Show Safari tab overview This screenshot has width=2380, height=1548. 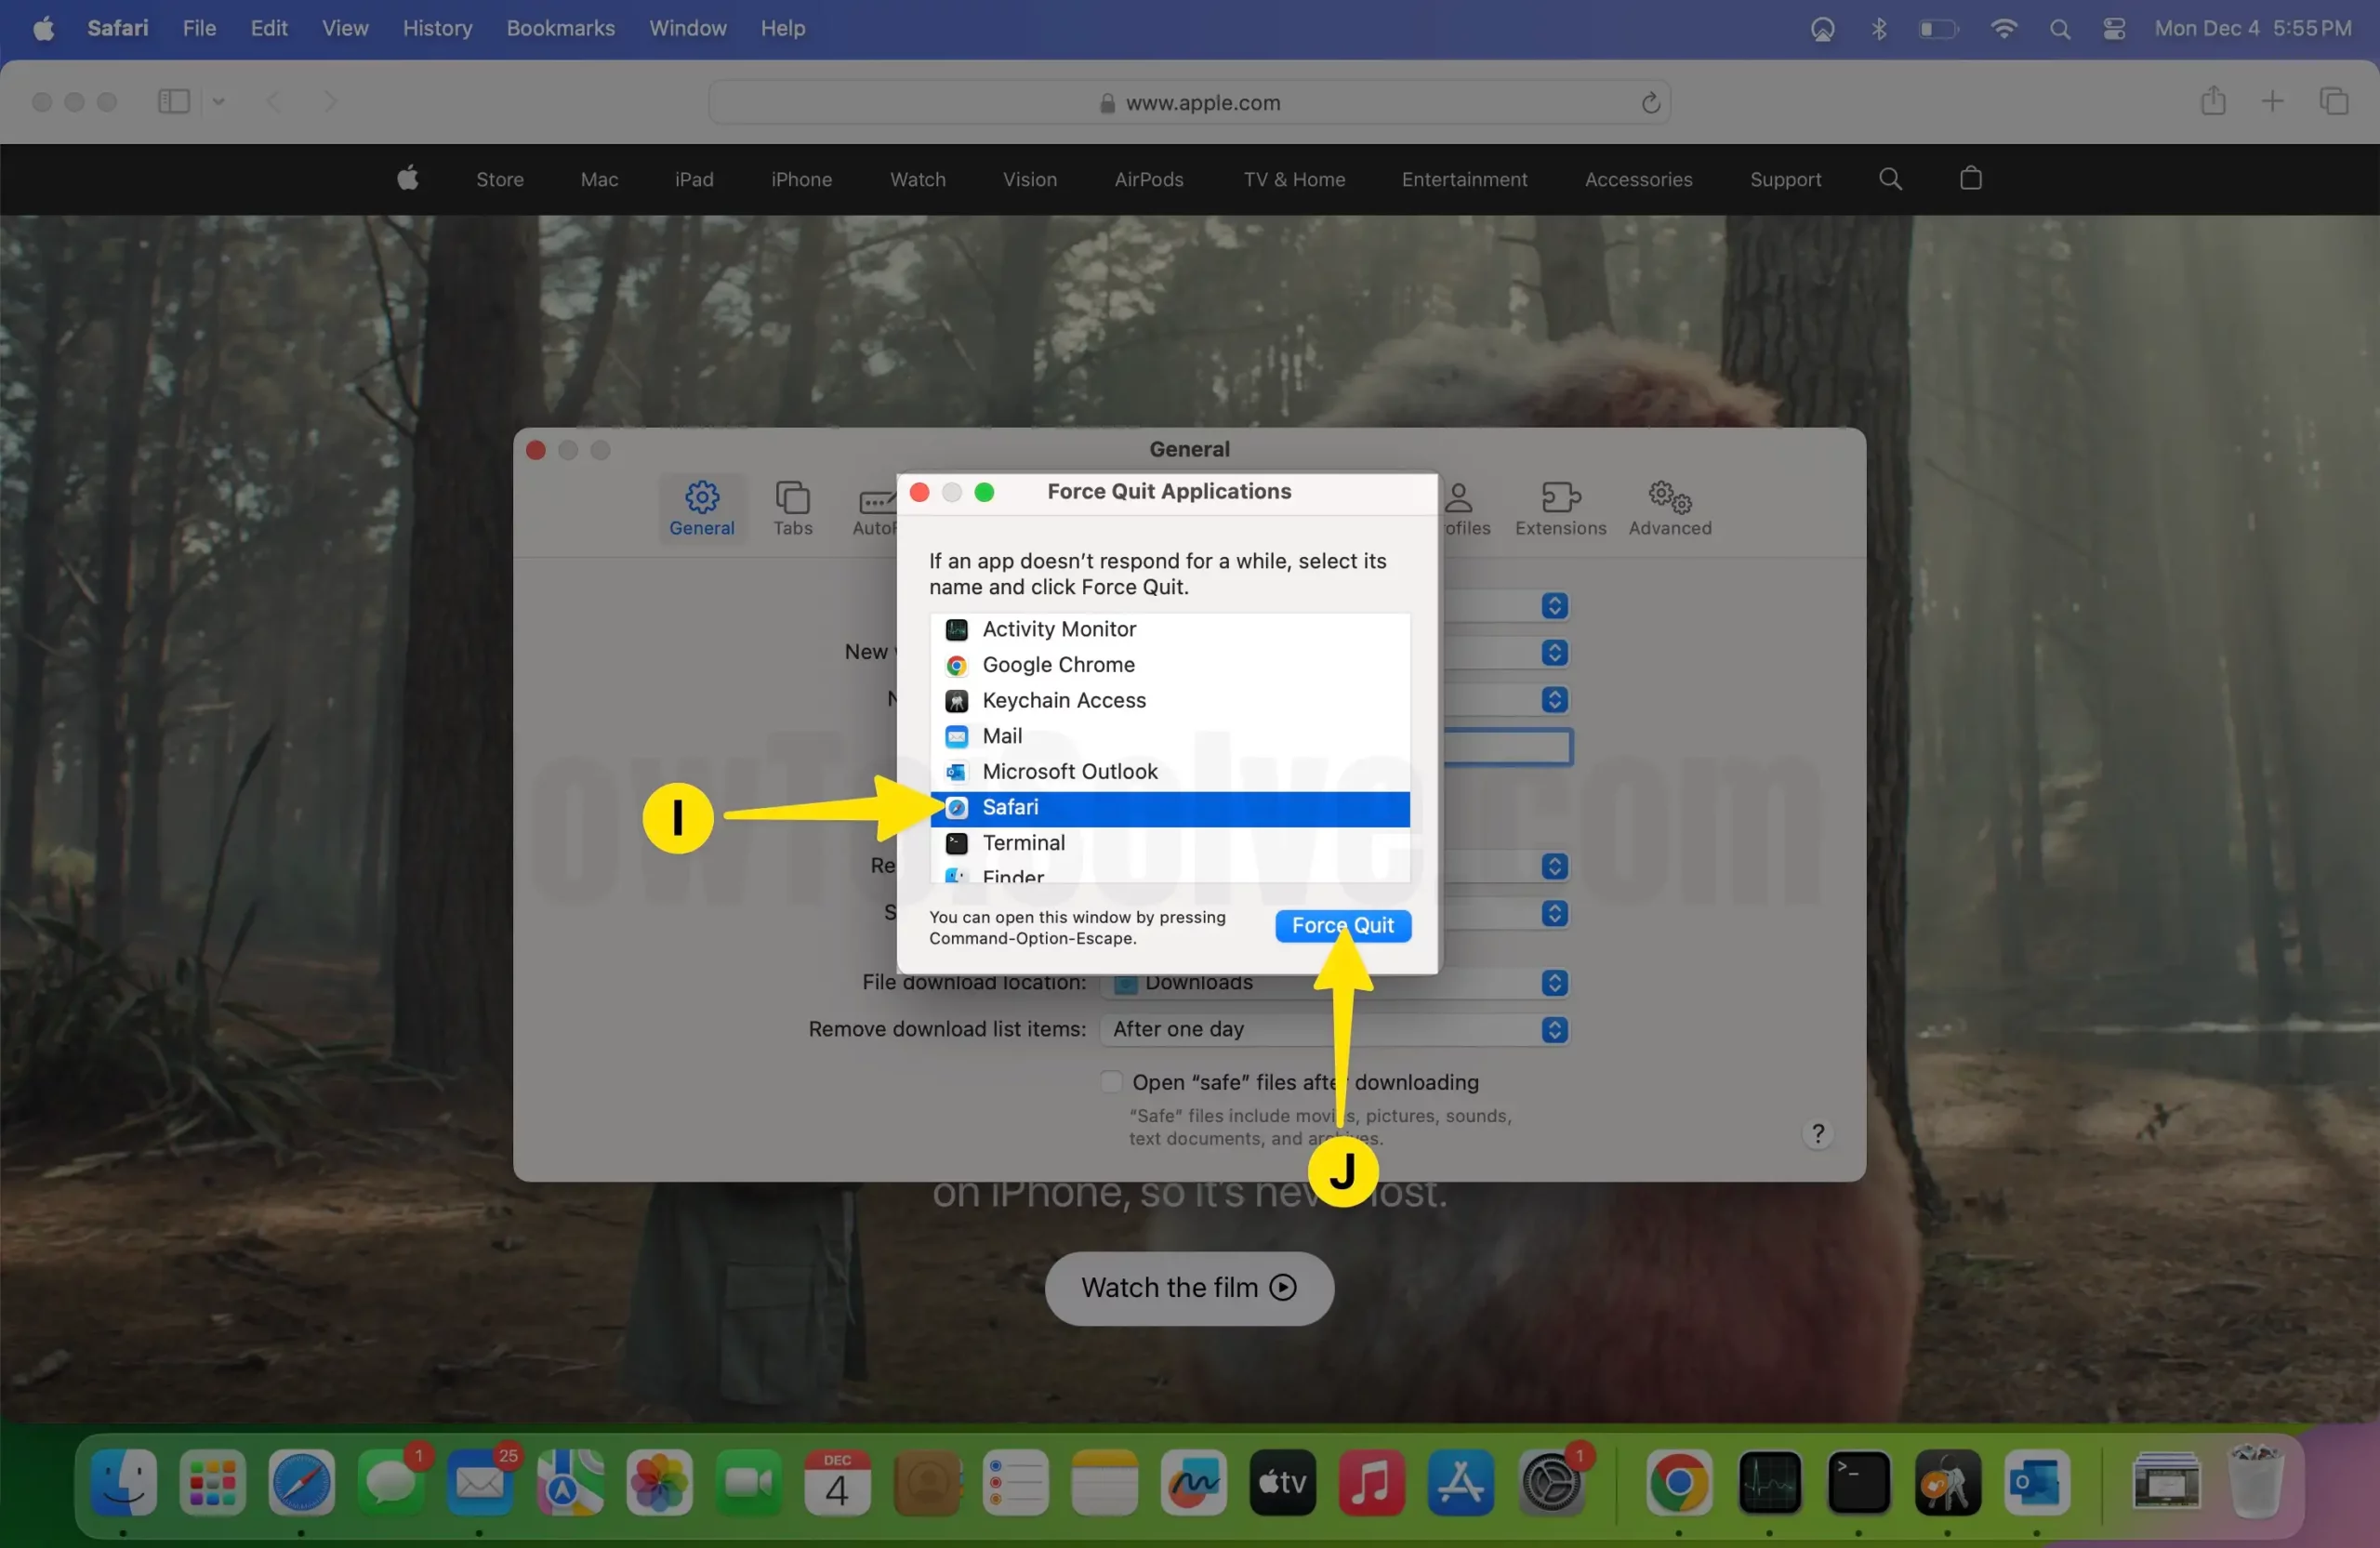pos(2334,101)
